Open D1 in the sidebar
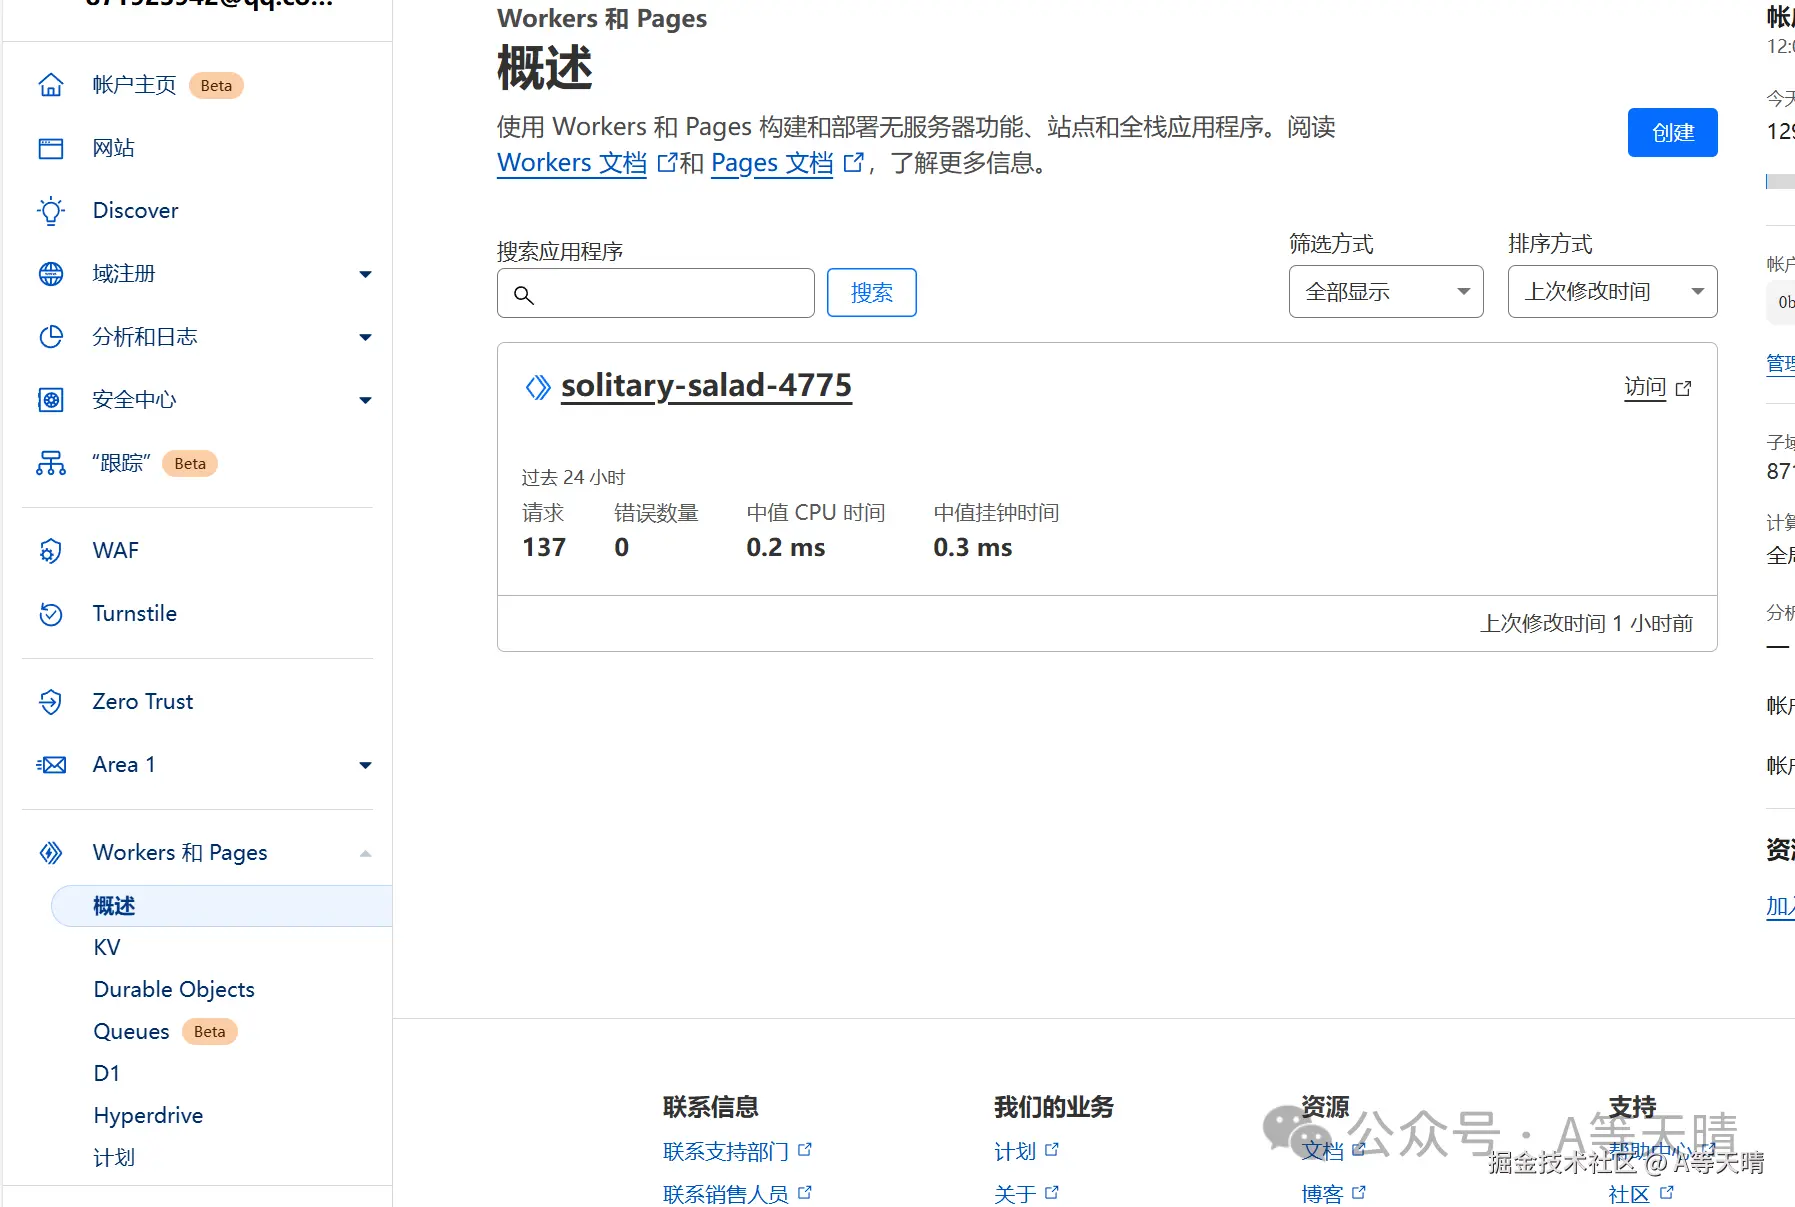1795x1207 pixels. pyautogui.click(x=106, y=1074)
